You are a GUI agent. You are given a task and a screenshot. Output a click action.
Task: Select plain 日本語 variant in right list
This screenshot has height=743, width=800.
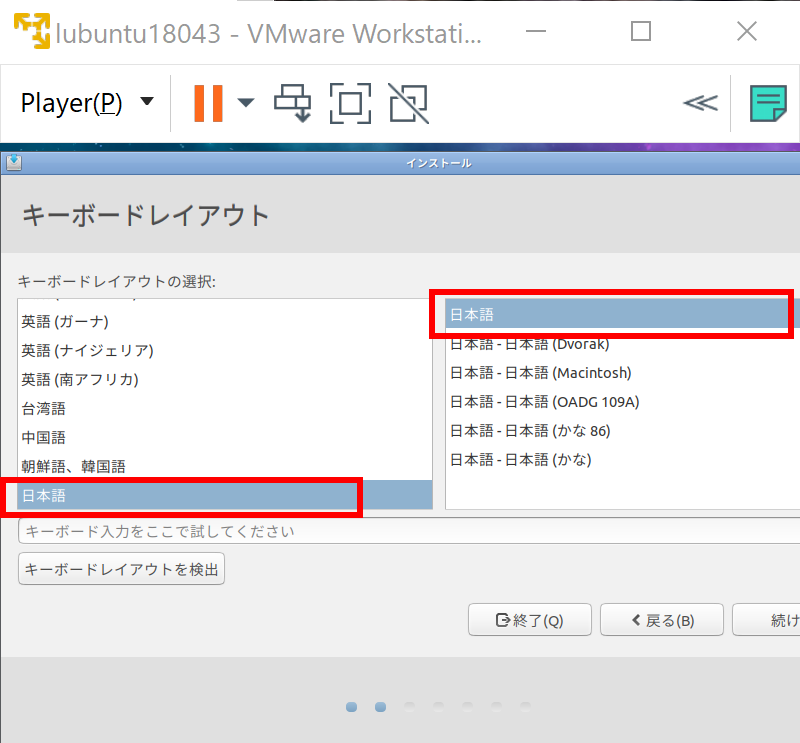point(622,314)
